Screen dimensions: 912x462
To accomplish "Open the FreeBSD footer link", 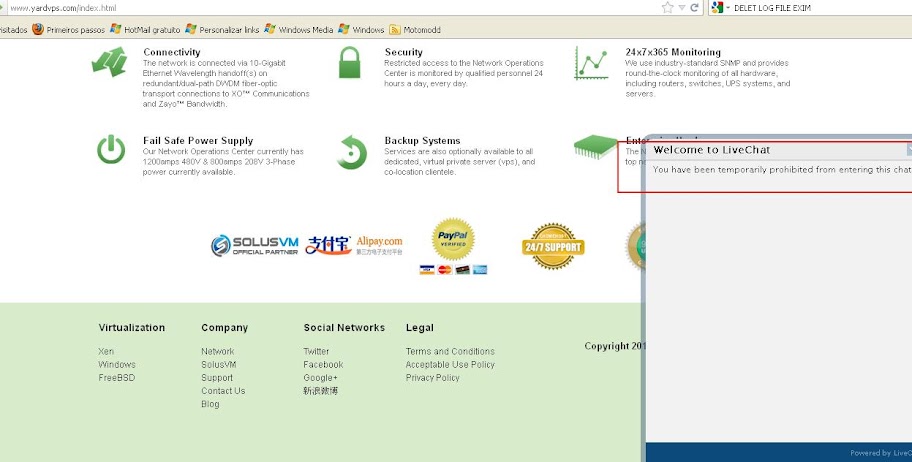I will click(x=117, y=378).
